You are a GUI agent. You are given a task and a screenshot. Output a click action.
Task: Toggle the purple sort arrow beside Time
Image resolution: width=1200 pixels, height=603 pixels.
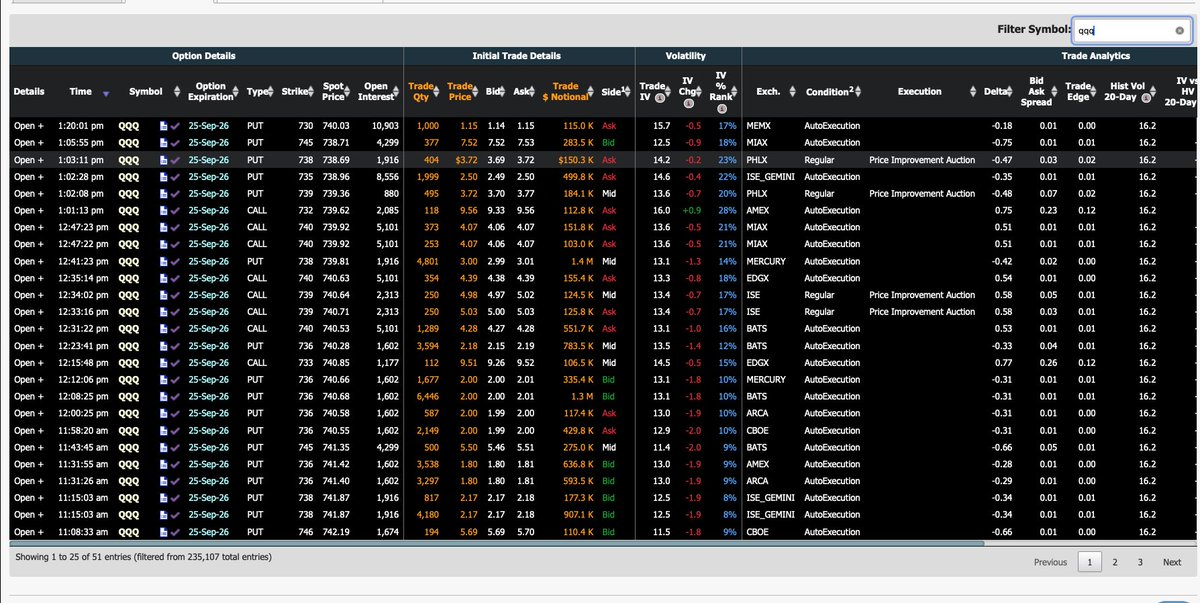tap(107, 93)
